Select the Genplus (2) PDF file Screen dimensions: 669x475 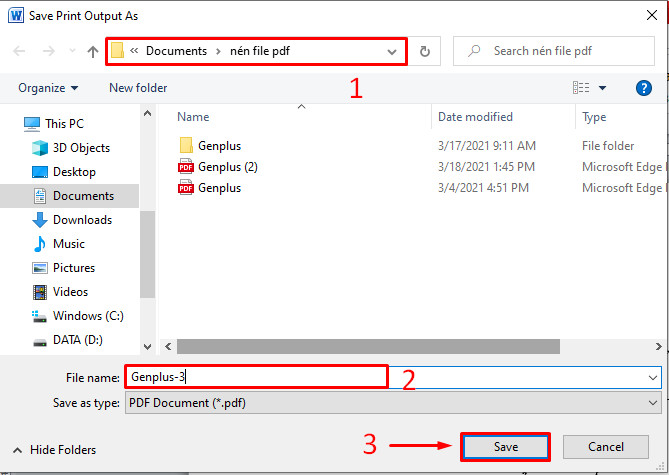click(x=227, y=167)
